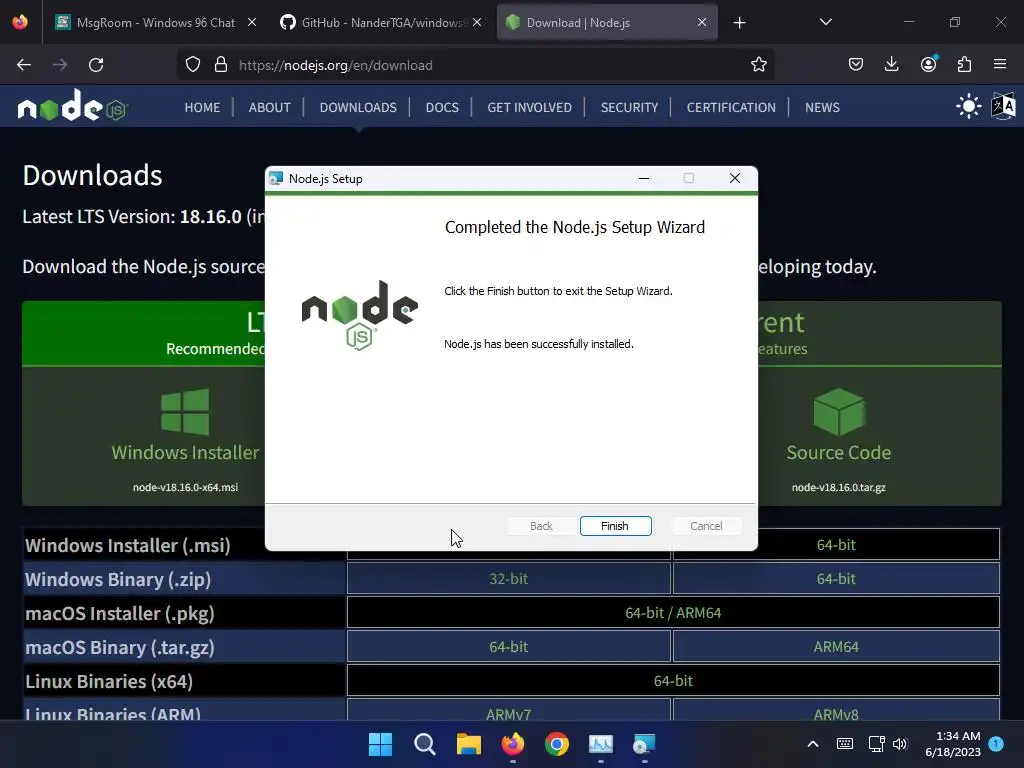Screen dimensions: 1024x768
Task: Close the GitHub tab
Action: click(x=477, y=22)
